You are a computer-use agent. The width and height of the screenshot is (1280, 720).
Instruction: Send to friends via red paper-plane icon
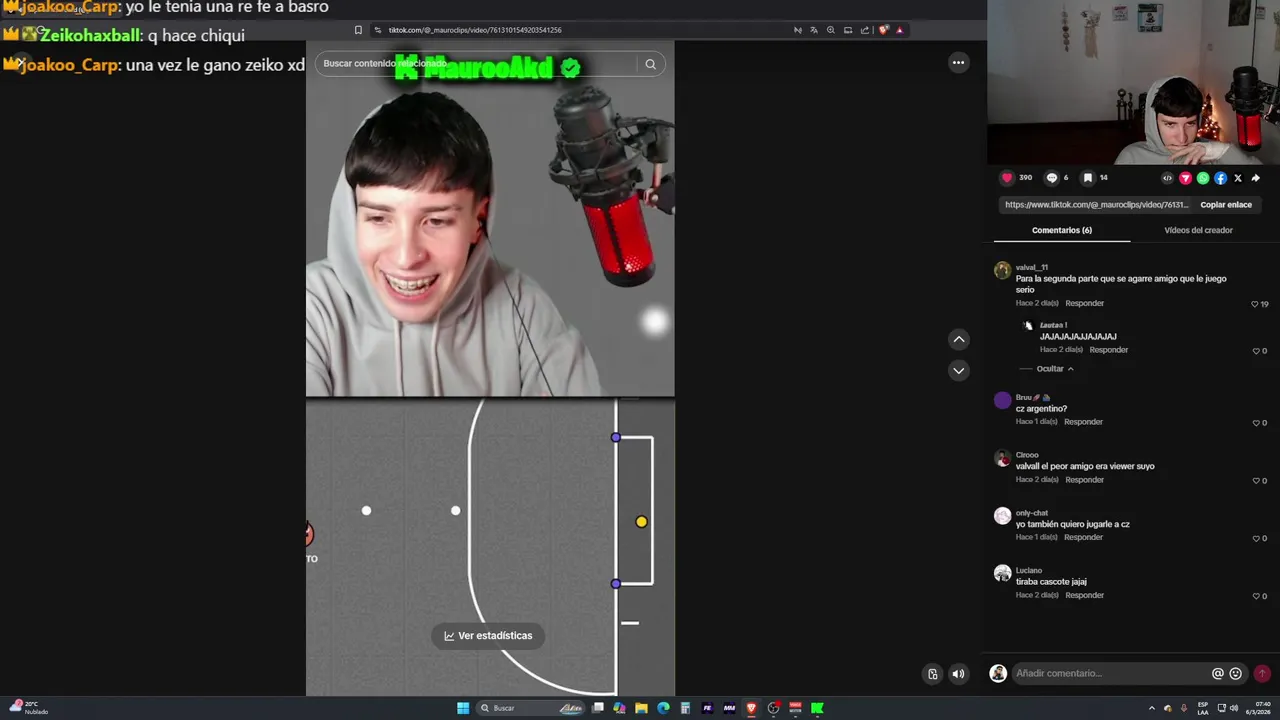(1185, 178)
